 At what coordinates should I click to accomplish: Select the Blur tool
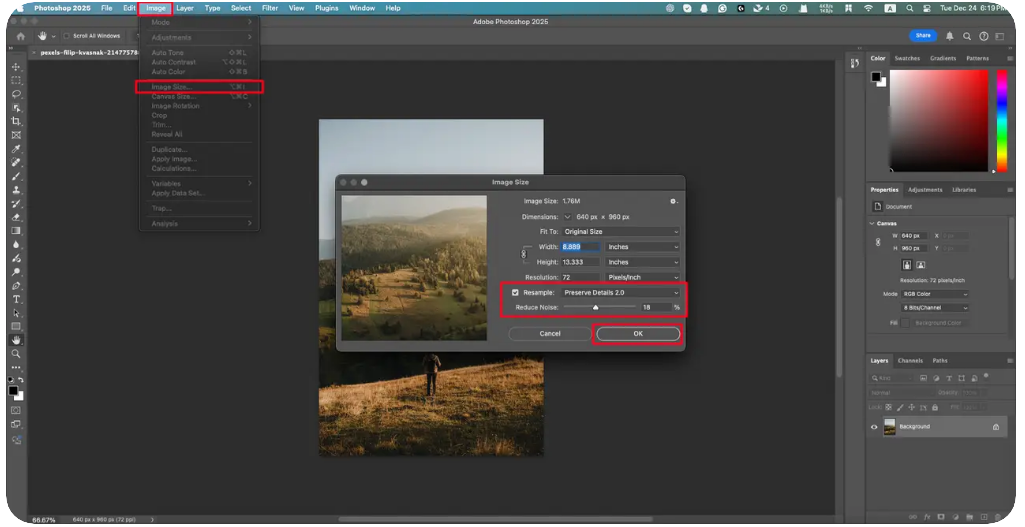tap(16, 245)
